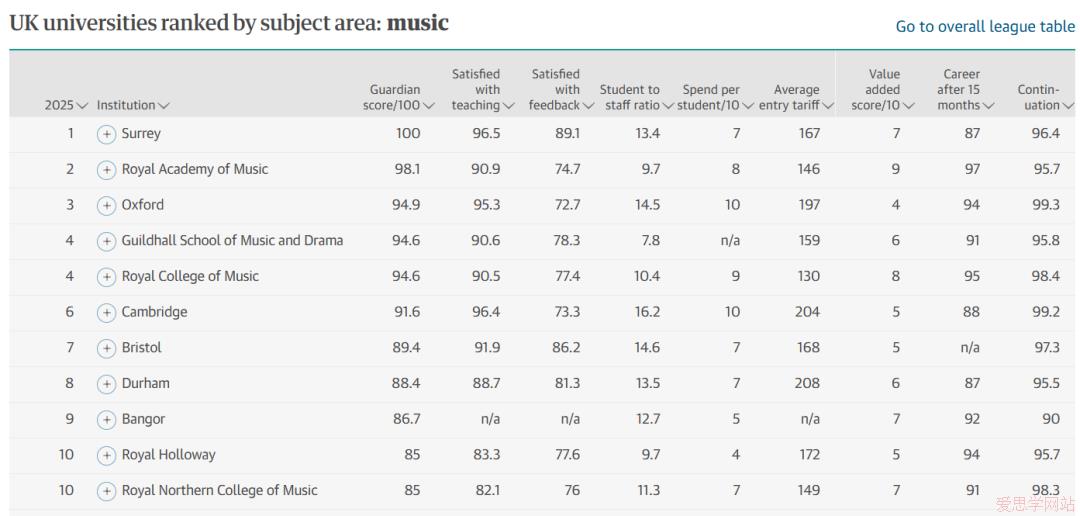Click Royal Northern College of Music name
Screen dimensions: 1080x516
pyautogui.click(x=220, y=491)
